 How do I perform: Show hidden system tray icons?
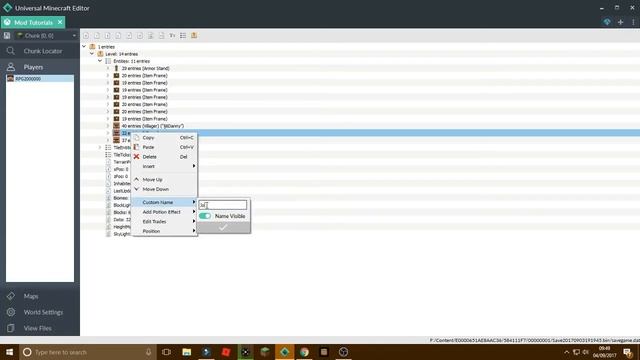coord(567,352)
